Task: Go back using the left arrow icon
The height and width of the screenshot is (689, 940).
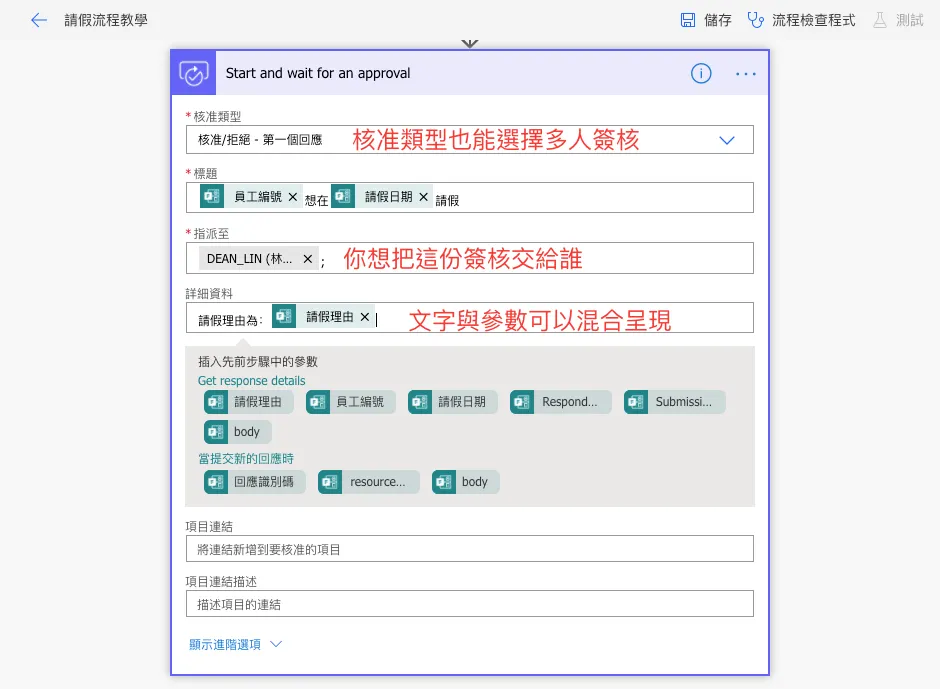Action: (39, 20)
